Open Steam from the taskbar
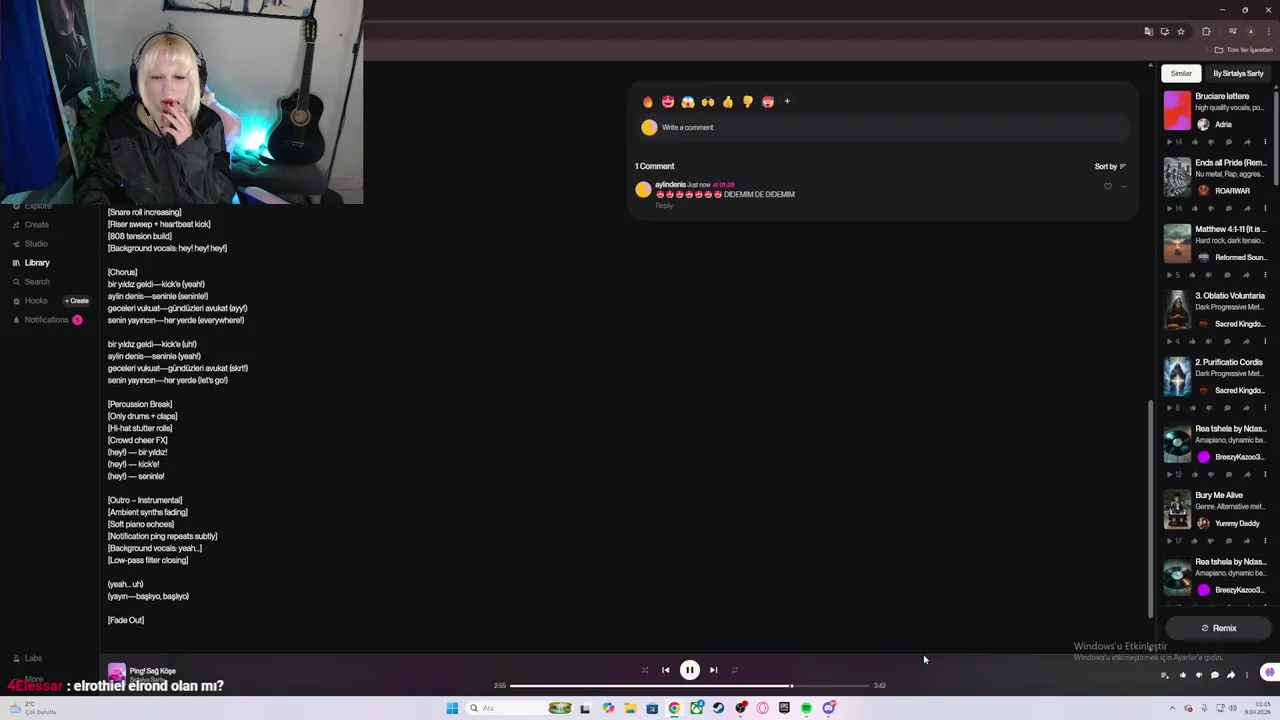The image size is (1280, 720). 718,708
